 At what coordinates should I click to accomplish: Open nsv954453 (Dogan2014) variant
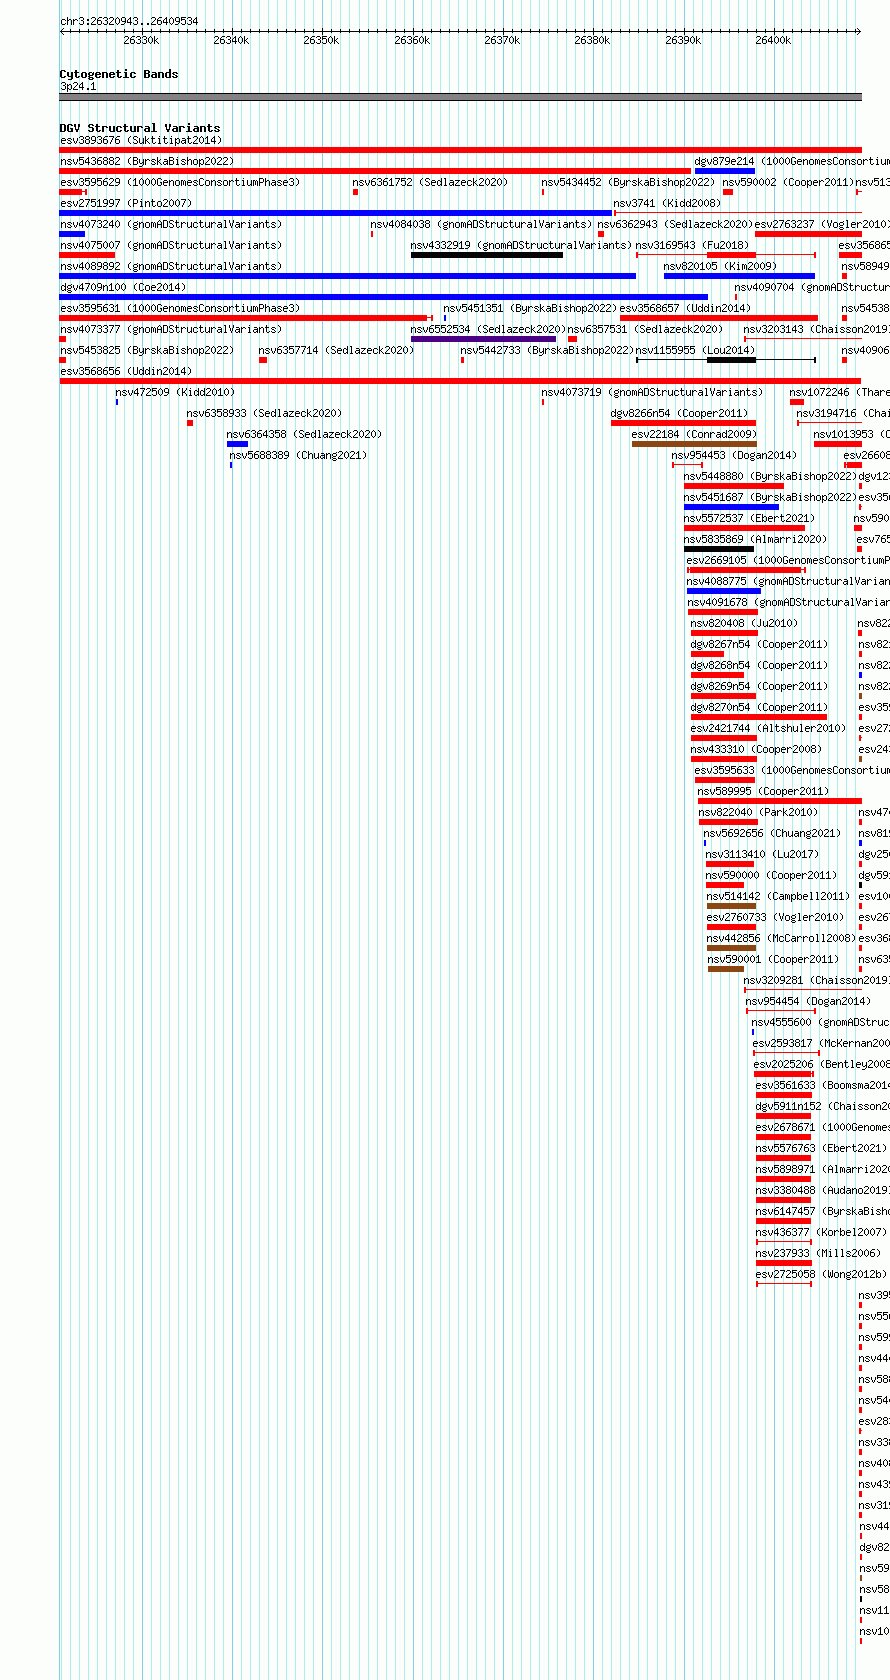tap(735, 456)
